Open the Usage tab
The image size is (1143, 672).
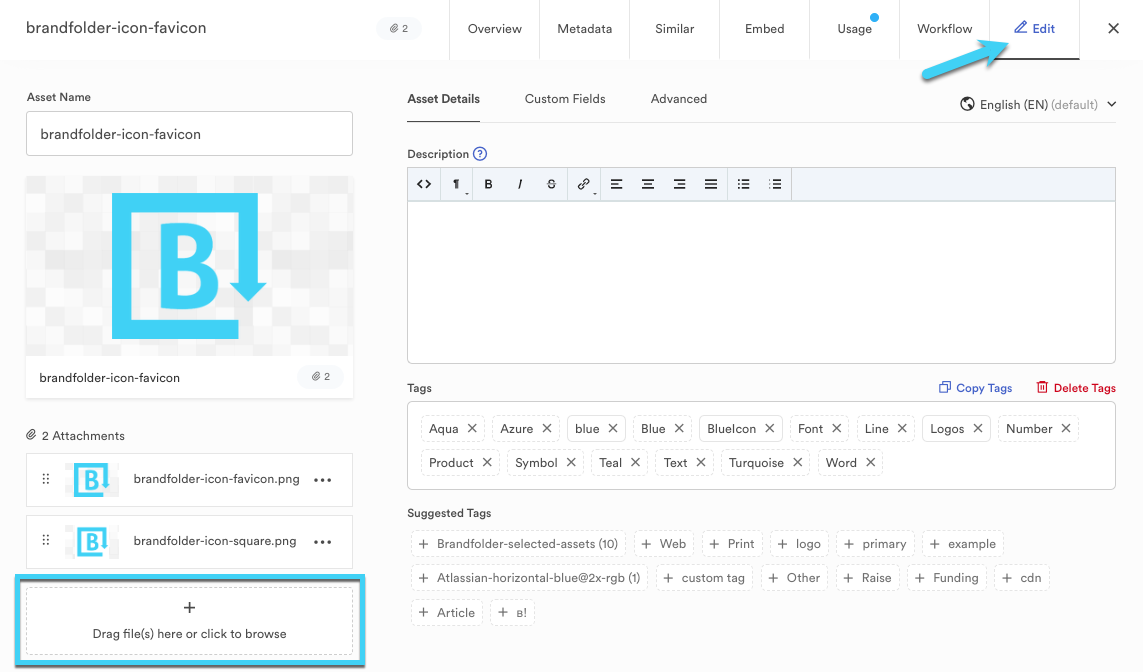854,29
